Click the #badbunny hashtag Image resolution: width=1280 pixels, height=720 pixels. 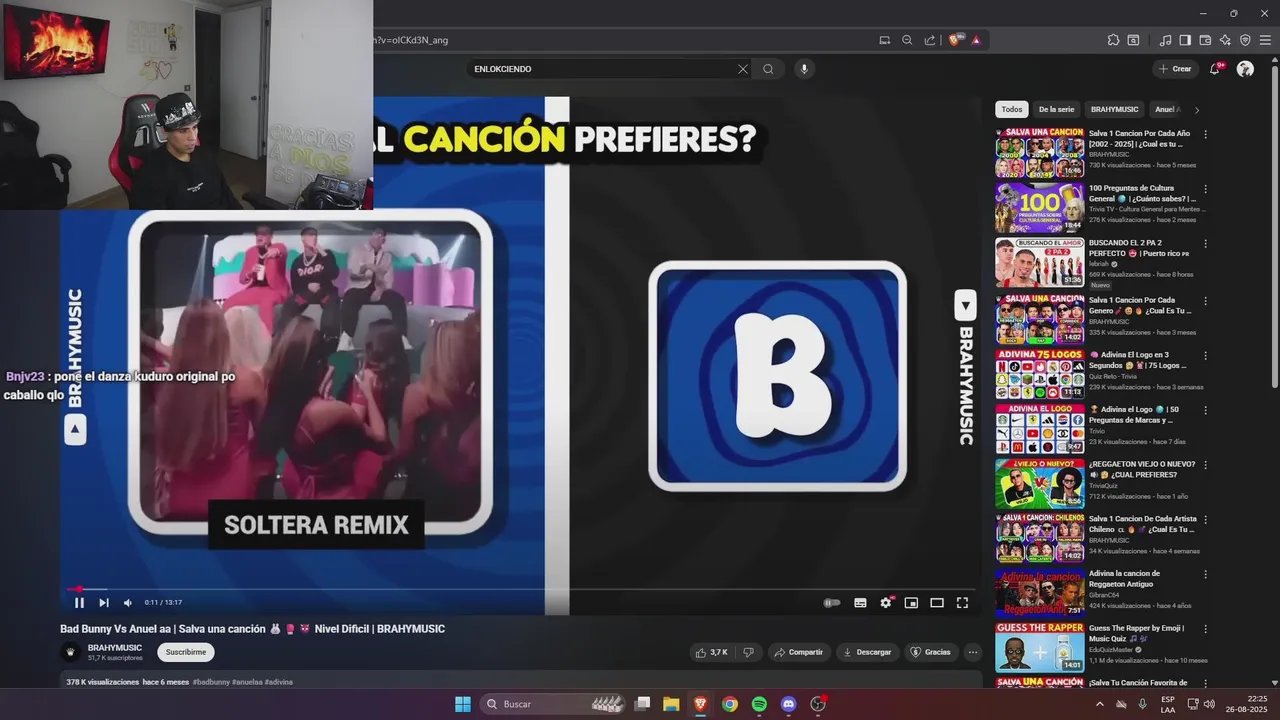211,682
